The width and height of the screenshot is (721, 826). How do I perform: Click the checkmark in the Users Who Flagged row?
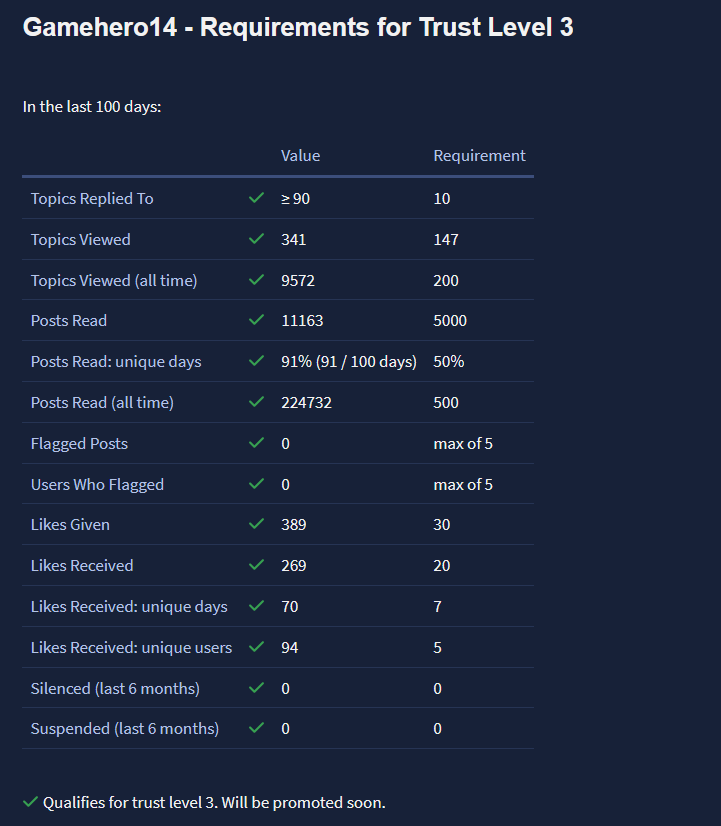[x=256, y=484]
